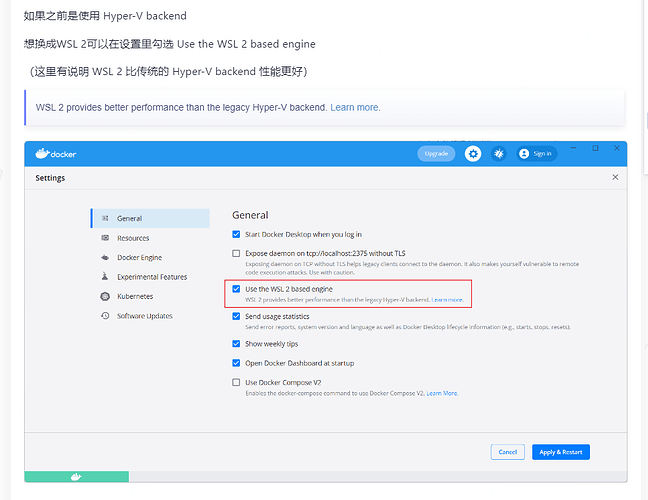Viewport: 648px width, 500px height.
Task: Click the Kubernetes wheel icon
Action: [105, 296]
